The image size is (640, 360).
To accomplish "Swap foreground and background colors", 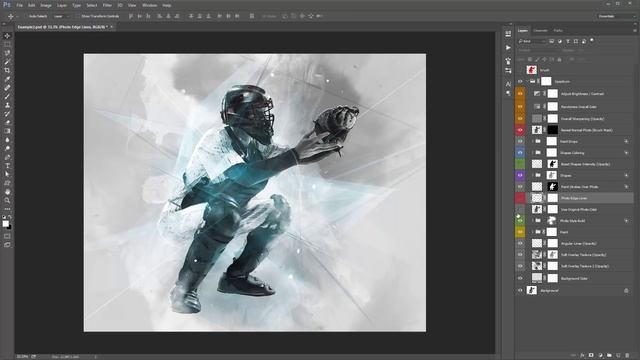I will [x=10, y=217].
